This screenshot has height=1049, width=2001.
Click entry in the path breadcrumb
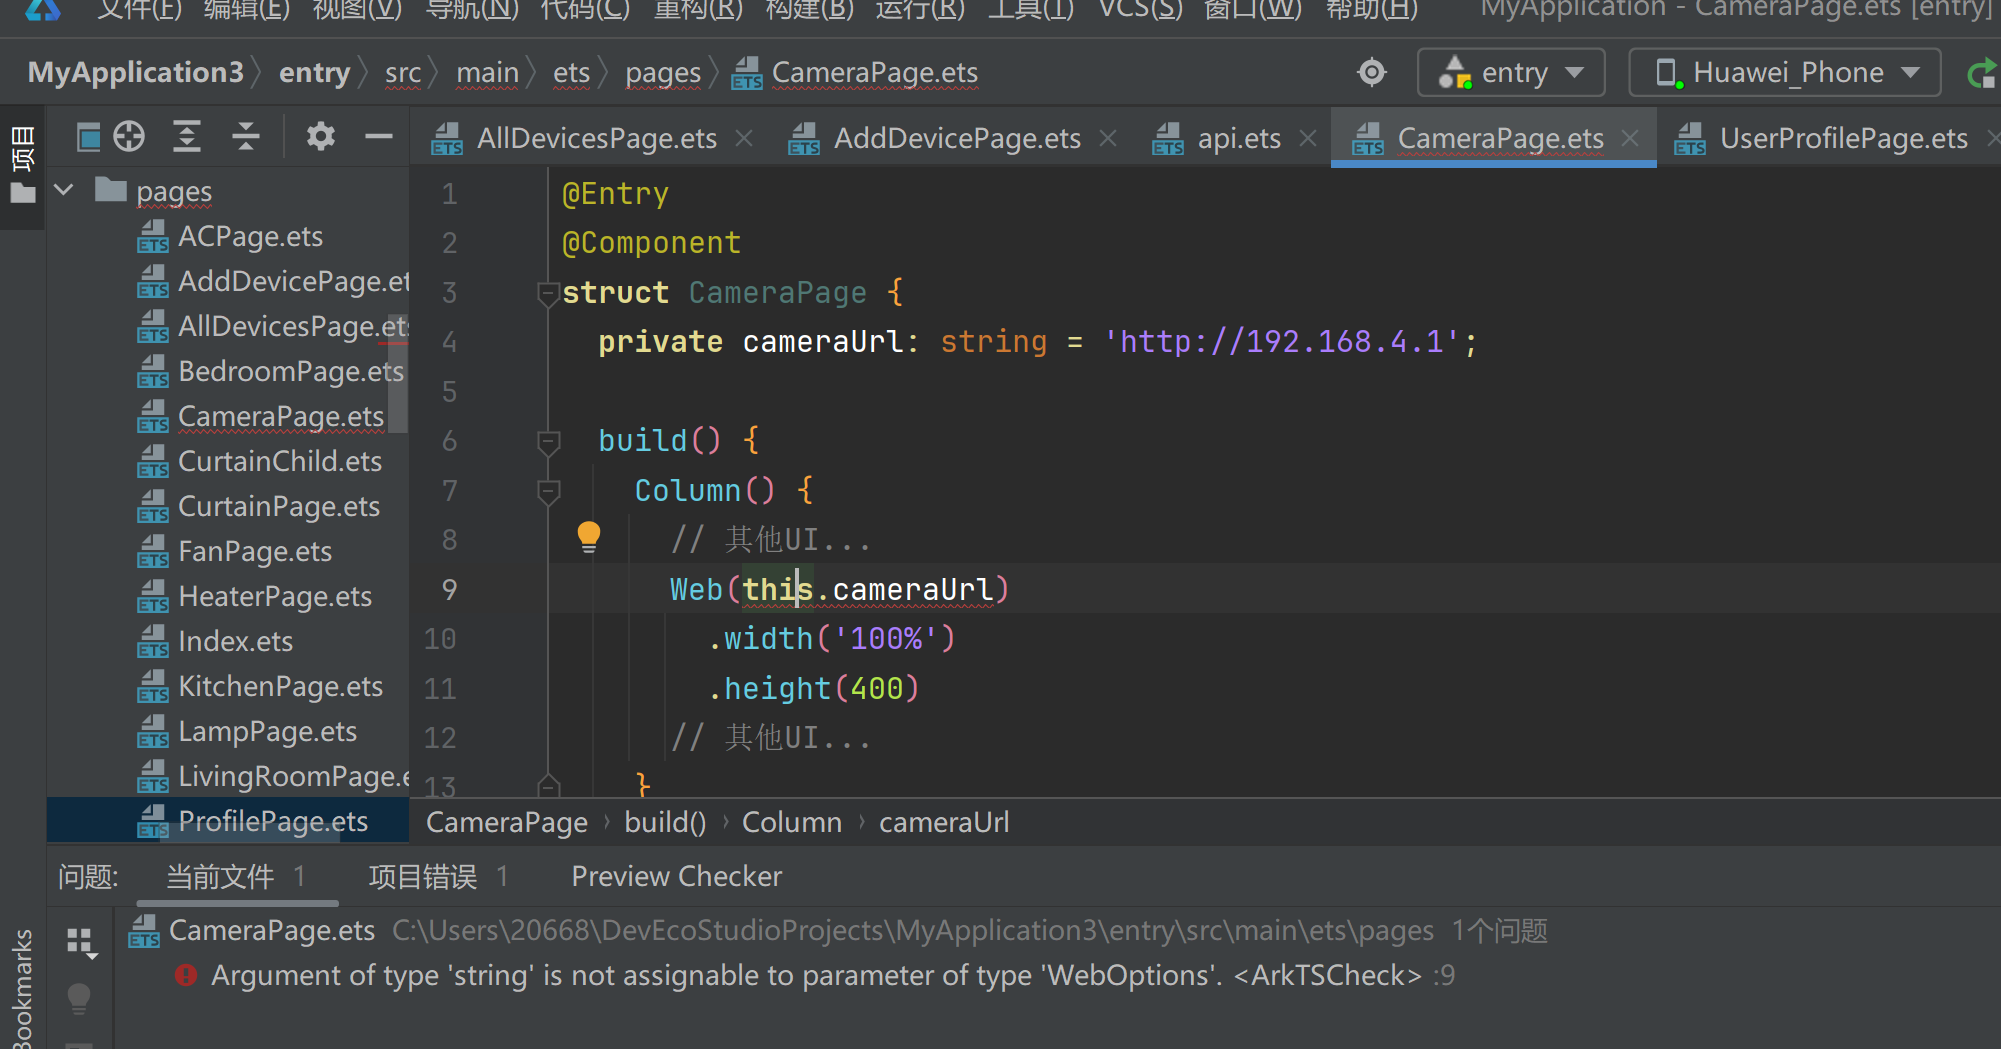(314, 72)
